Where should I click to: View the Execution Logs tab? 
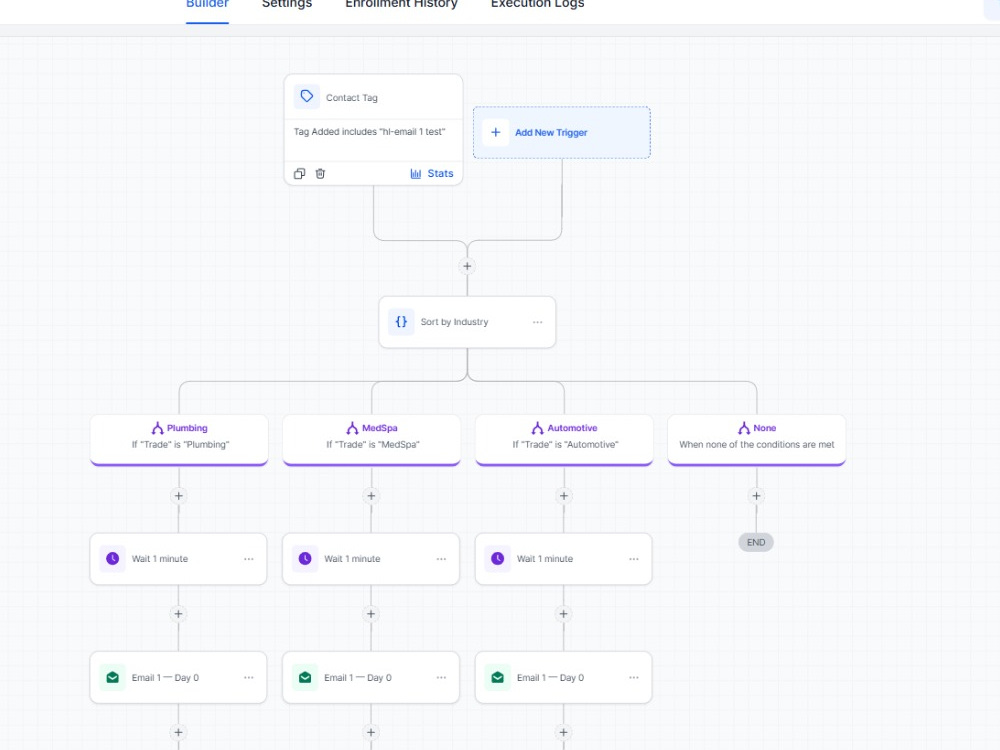pyautogui.click(x=538, y=4)
